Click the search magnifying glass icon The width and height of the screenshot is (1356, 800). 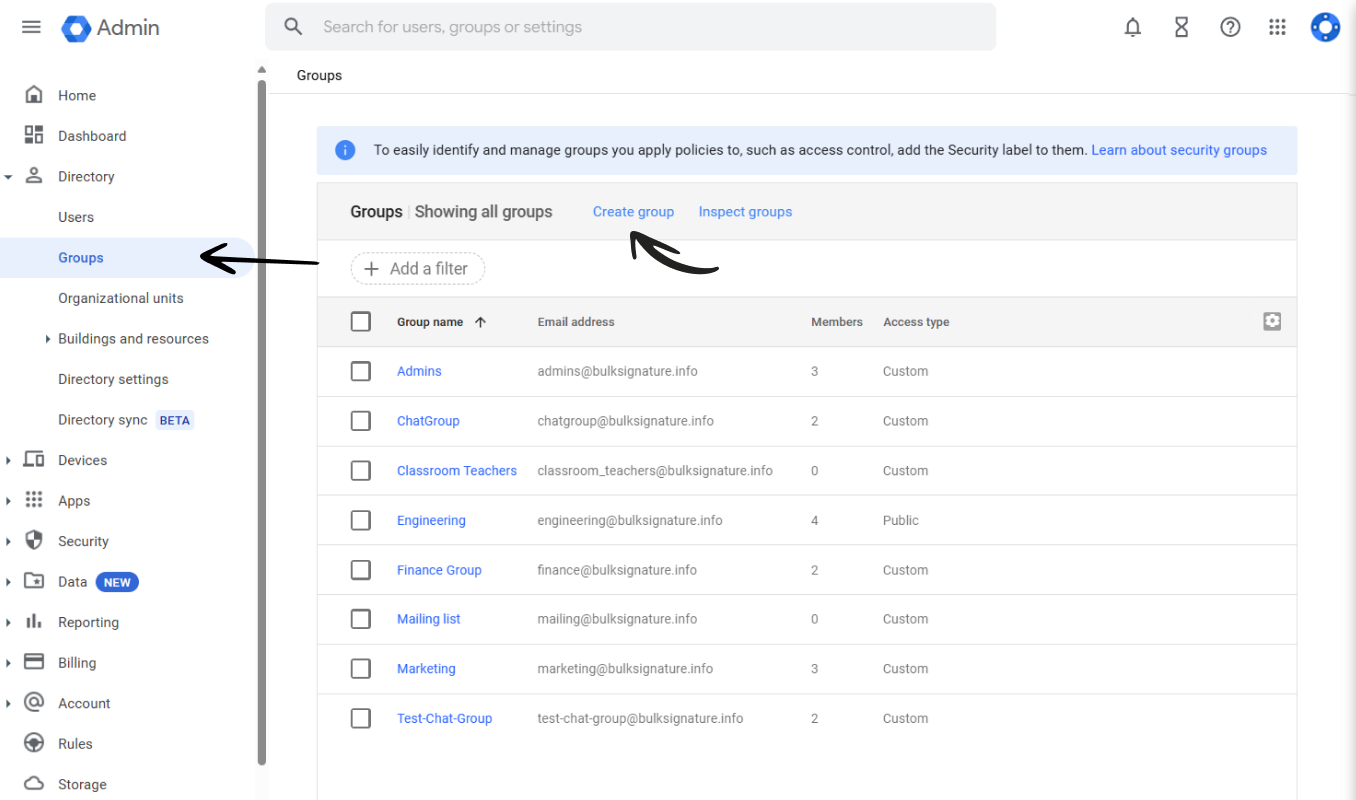293,26
